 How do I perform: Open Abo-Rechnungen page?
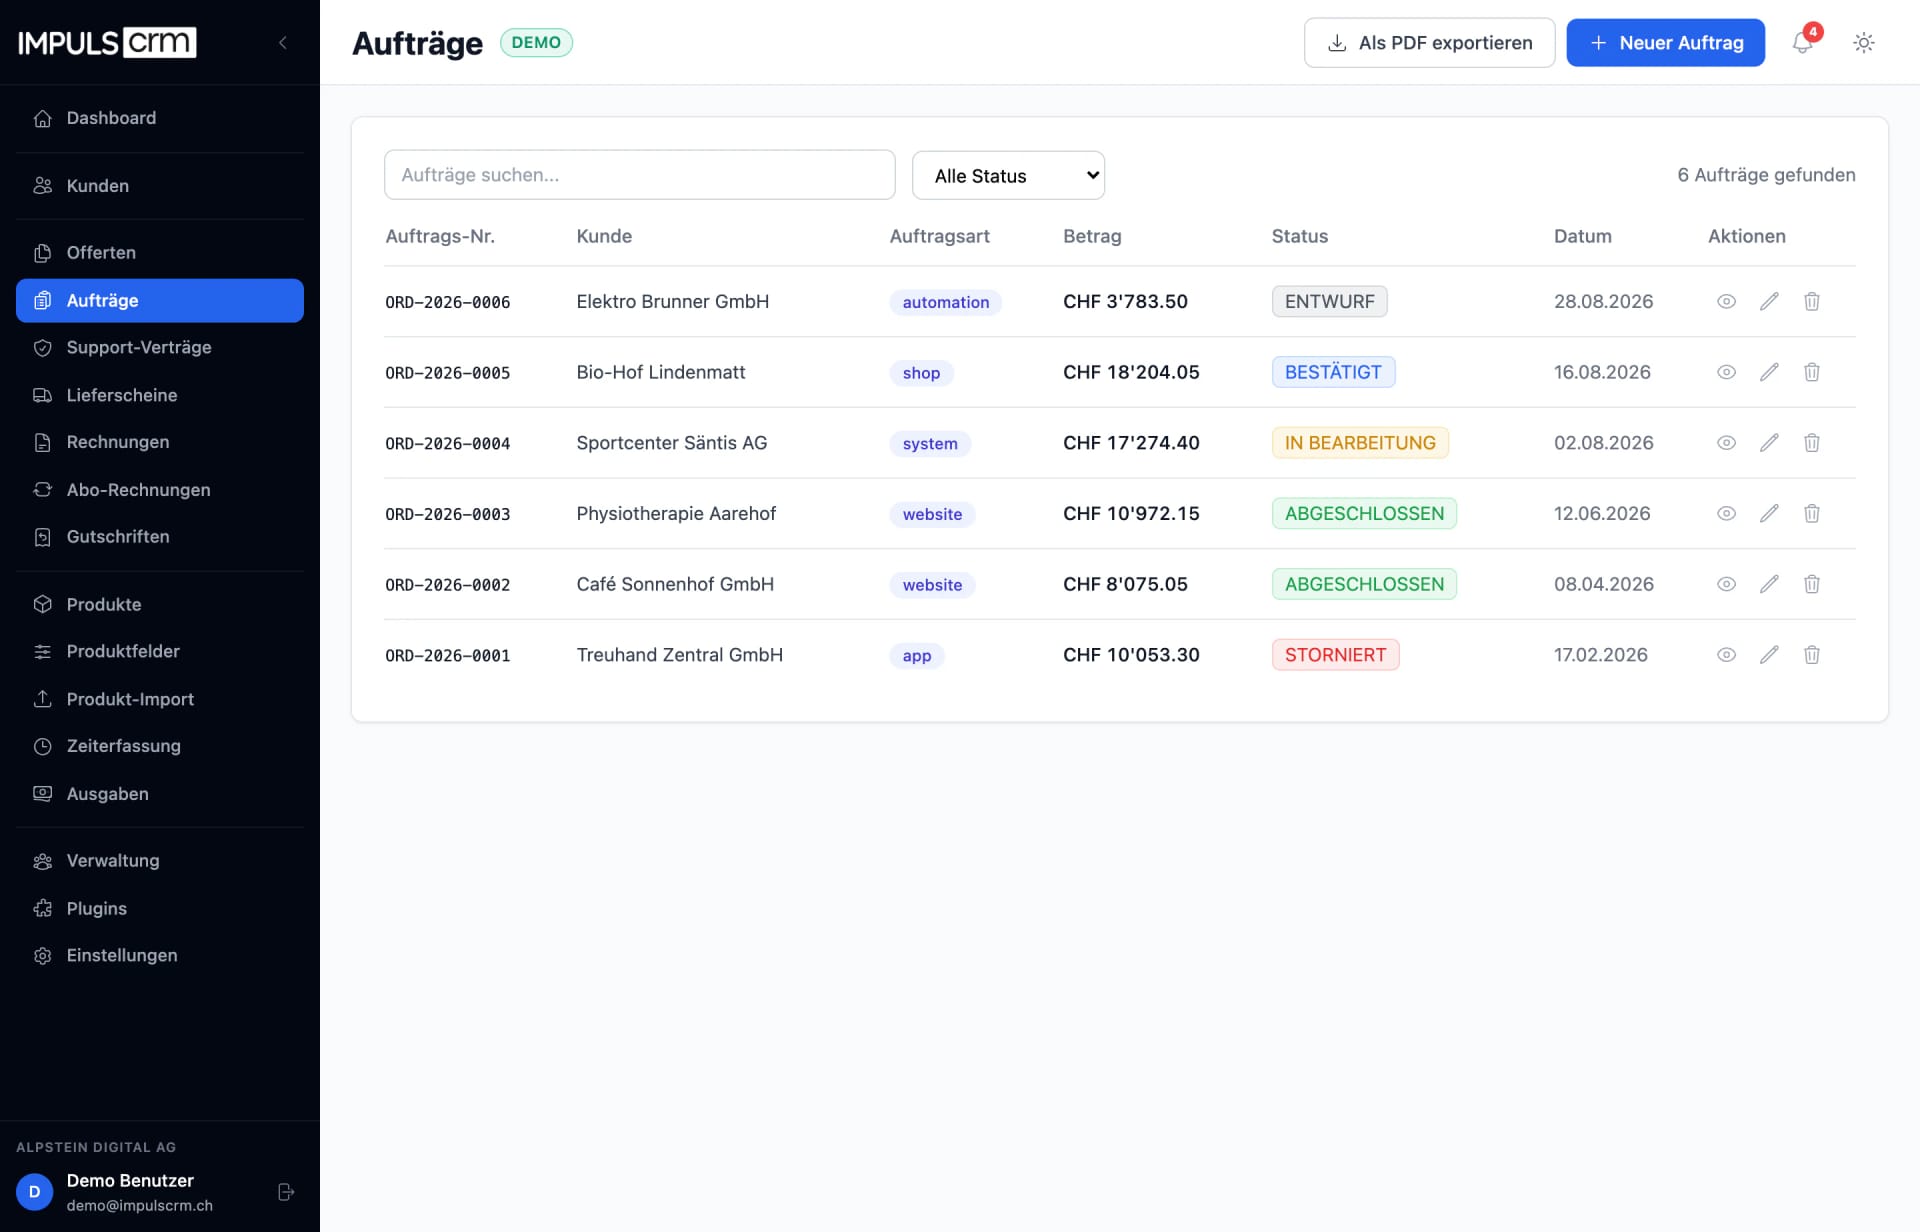point(160,490)
